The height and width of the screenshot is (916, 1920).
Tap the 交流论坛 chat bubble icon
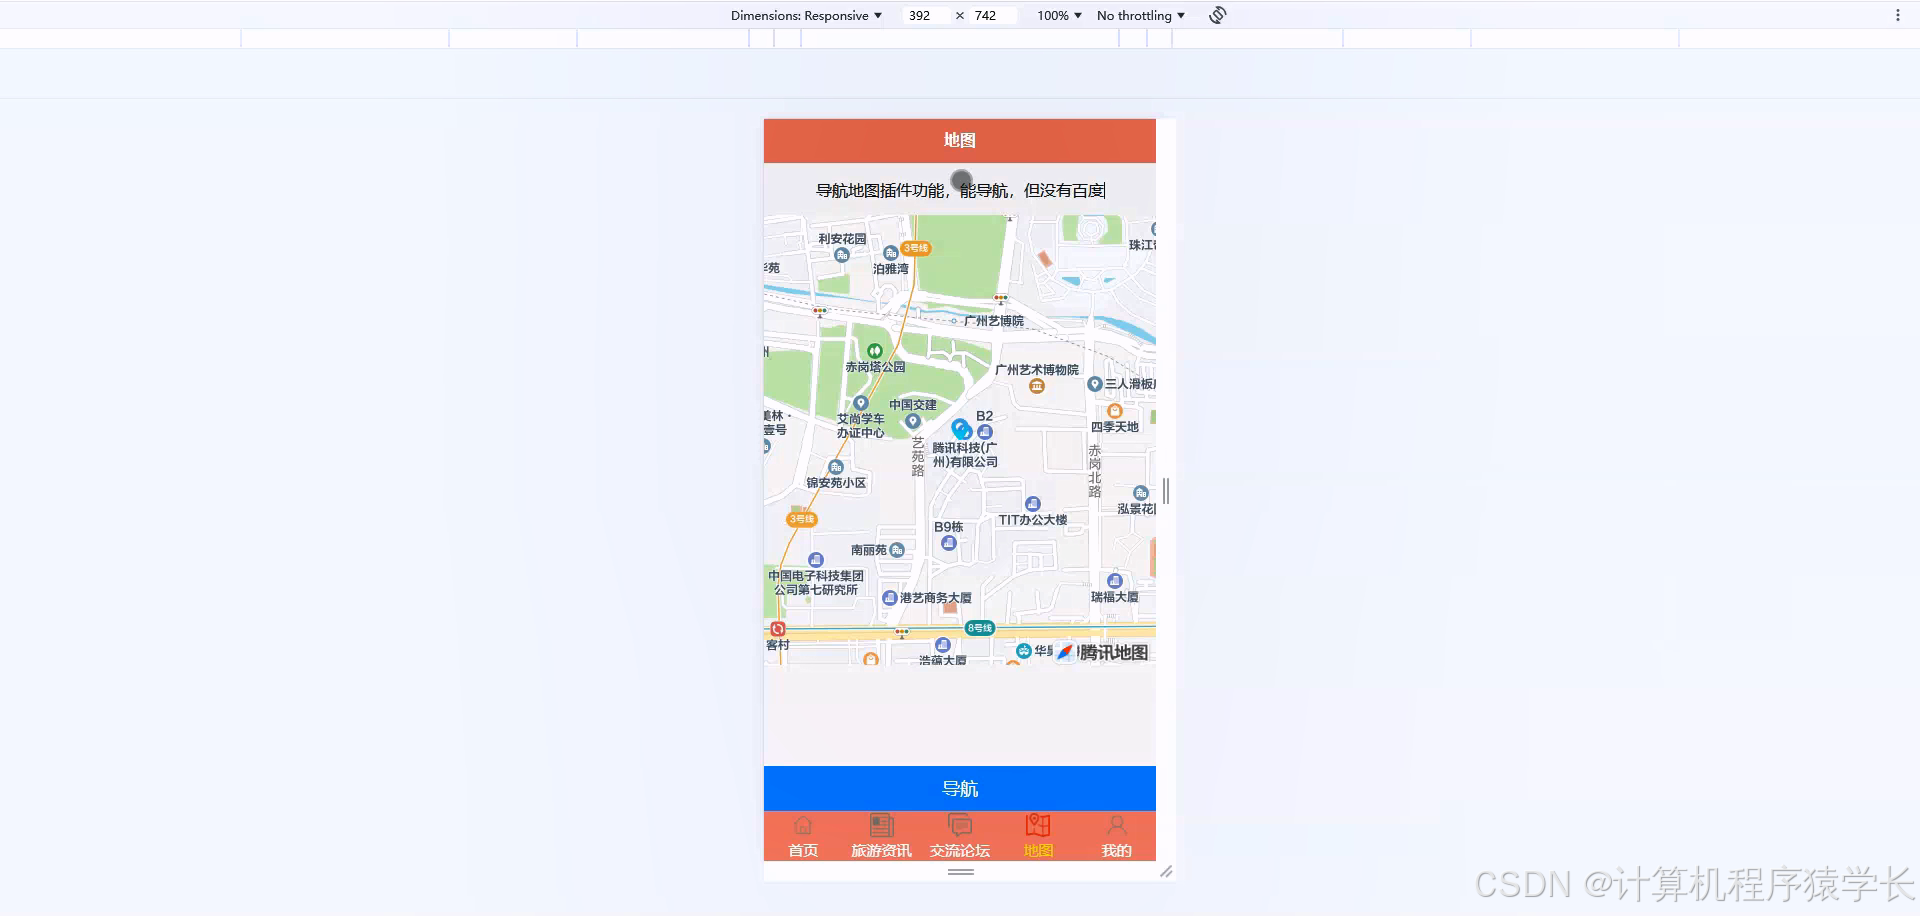[959, 824]
